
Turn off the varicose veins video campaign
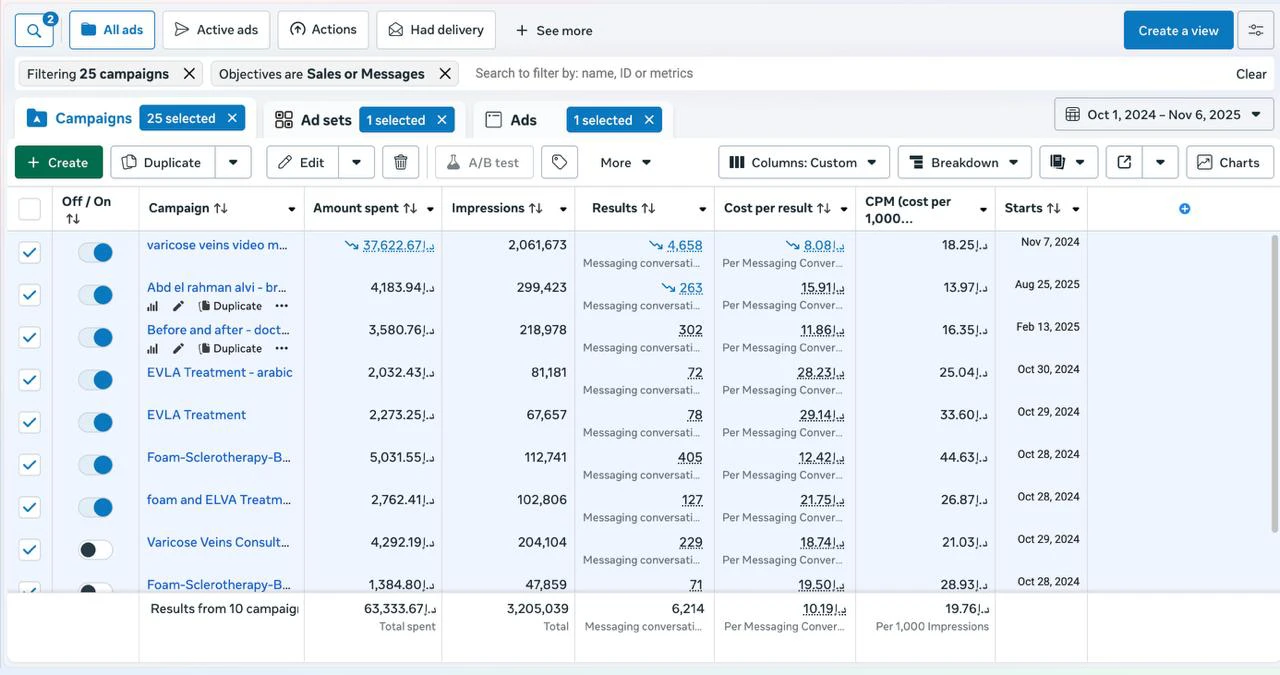coord(96,253)
